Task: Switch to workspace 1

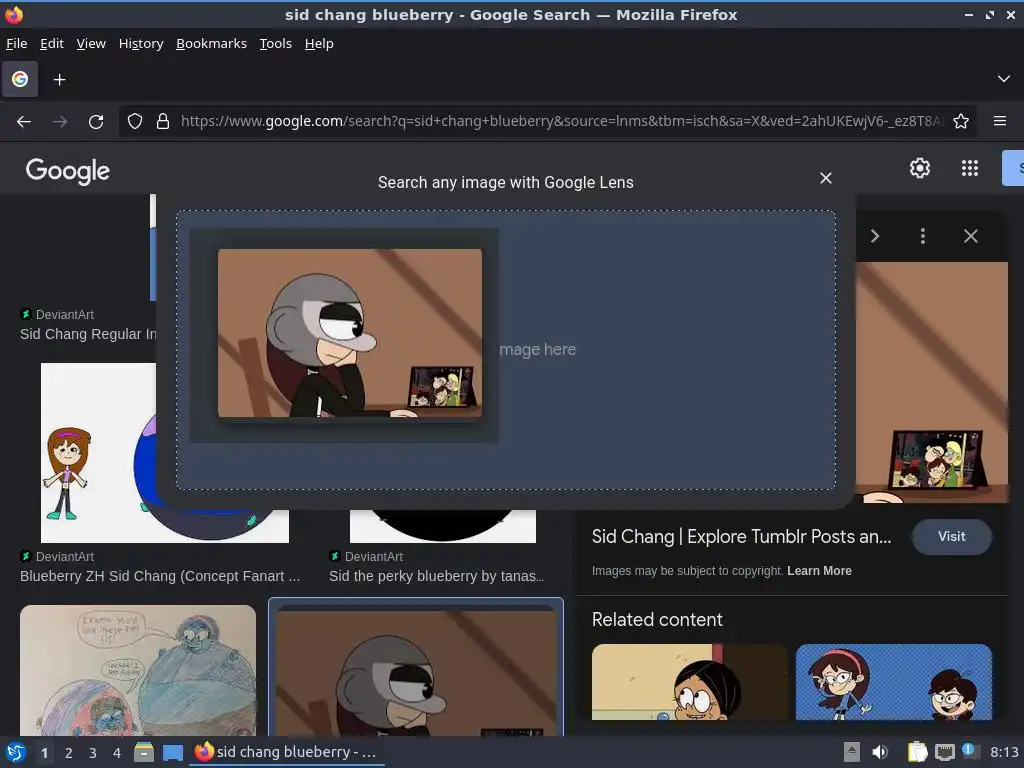Action: click(44, 753)
